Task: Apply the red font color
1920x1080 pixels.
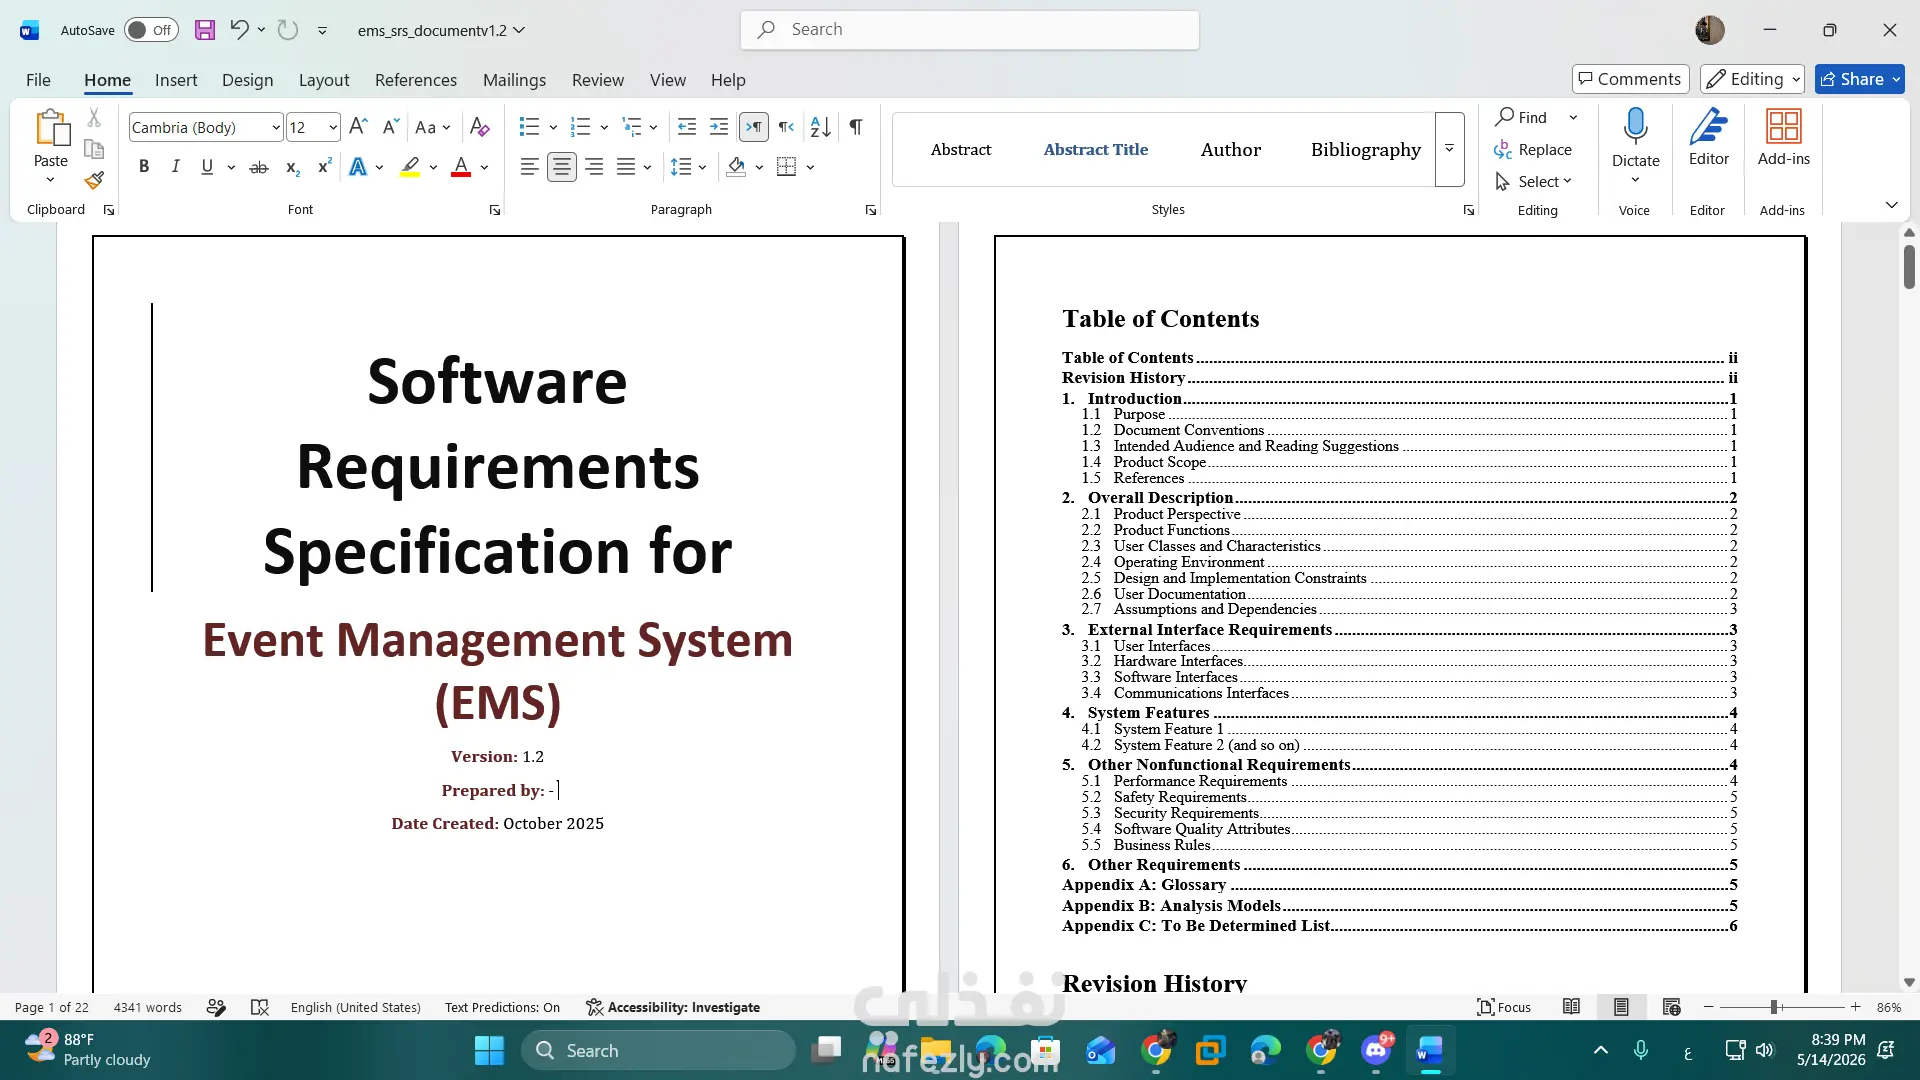Action: [461, 167]
